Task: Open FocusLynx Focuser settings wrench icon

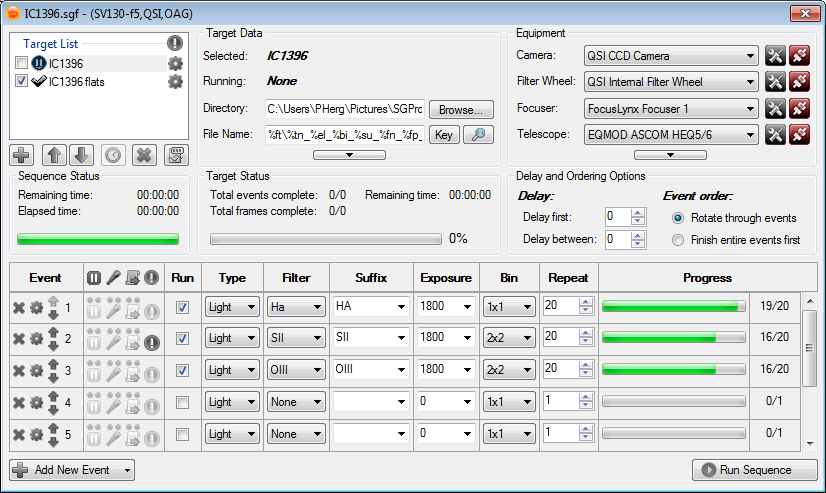Action: point(775,109)
